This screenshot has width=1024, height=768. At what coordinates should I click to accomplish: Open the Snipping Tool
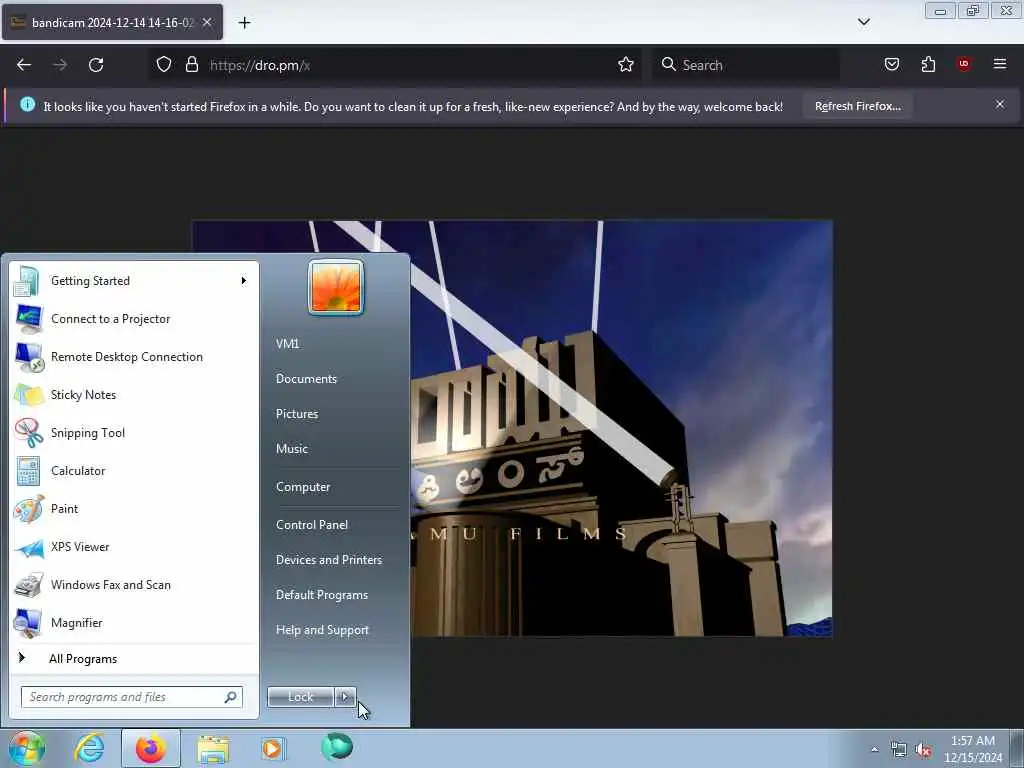(134, 432)
